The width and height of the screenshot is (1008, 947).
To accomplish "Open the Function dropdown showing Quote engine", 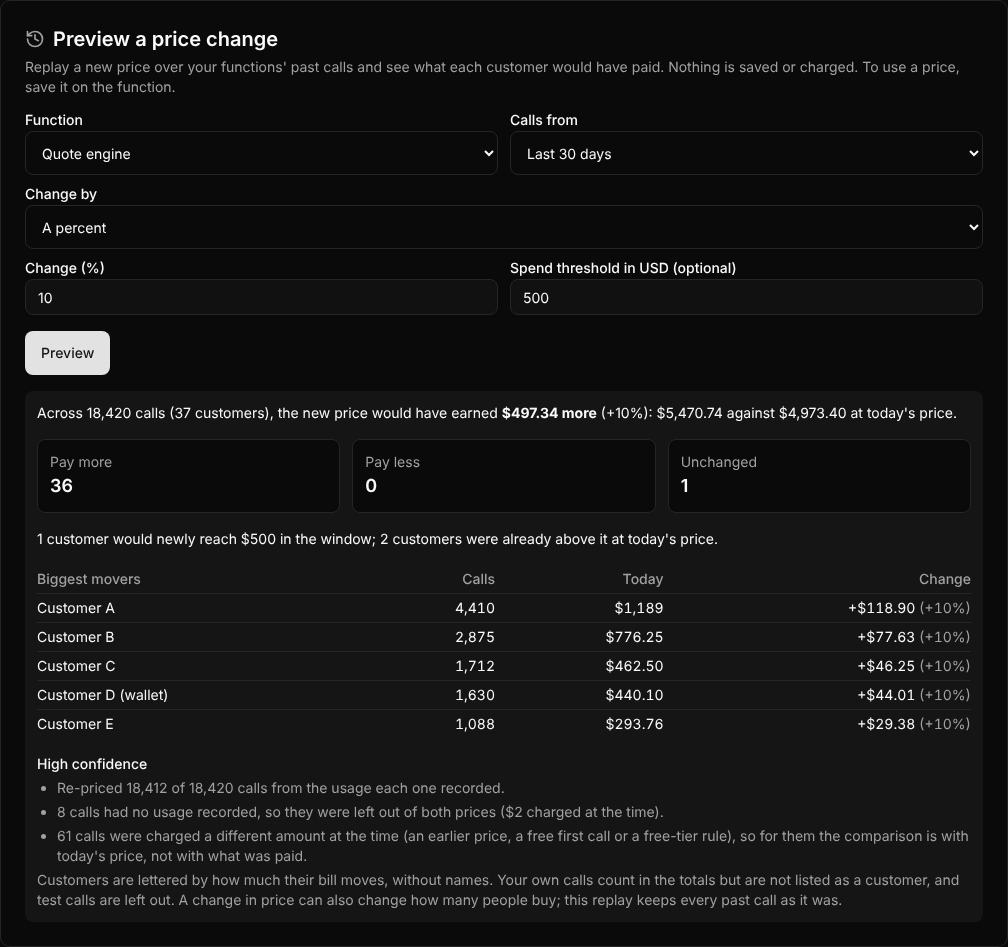I will [x=261, y=153].
